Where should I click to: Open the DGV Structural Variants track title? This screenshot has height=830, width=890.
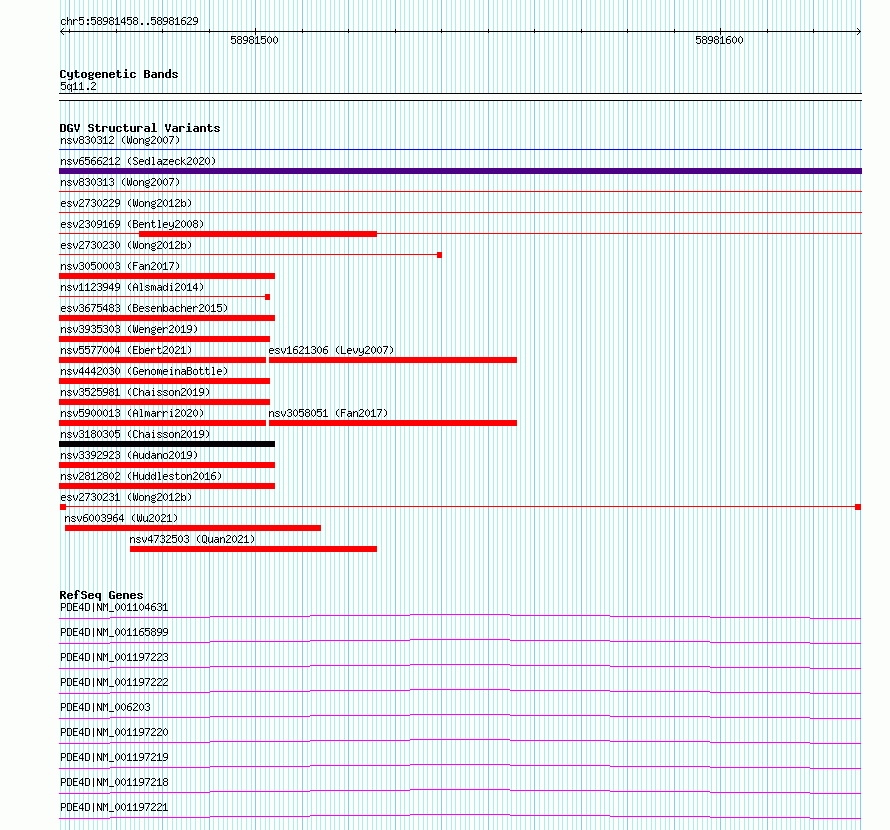[140, 128]
